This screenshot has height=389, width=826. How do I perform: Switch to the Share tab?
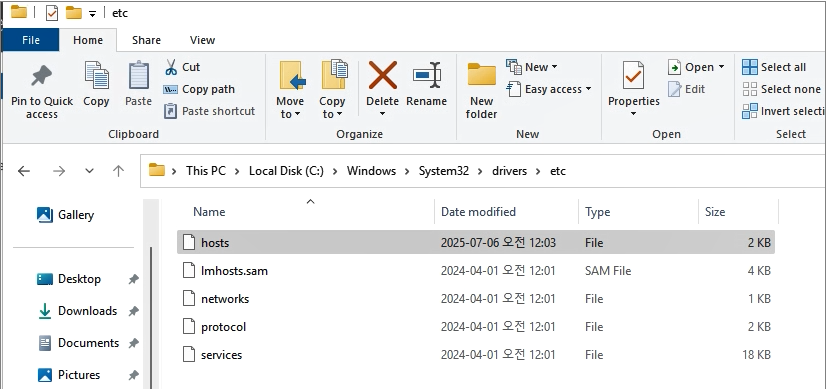[x=146, y=40]
